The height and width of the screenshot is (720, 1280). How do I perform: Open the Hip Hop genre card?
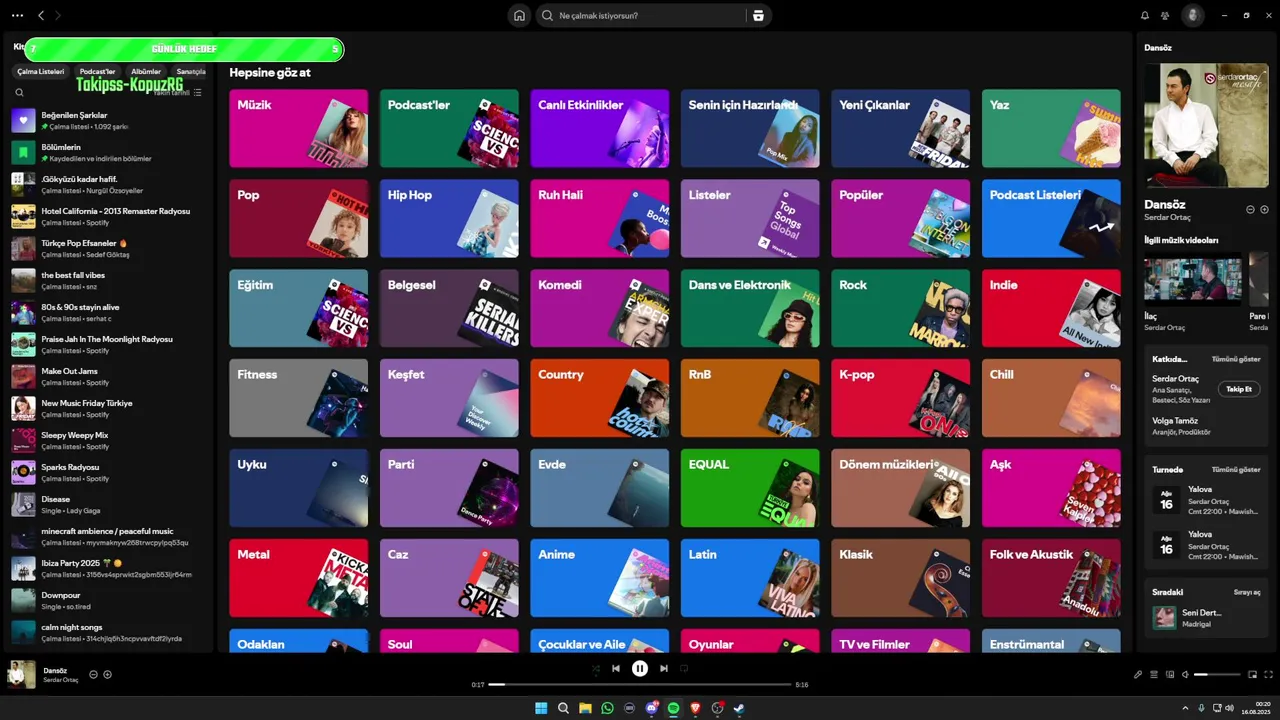449,218
